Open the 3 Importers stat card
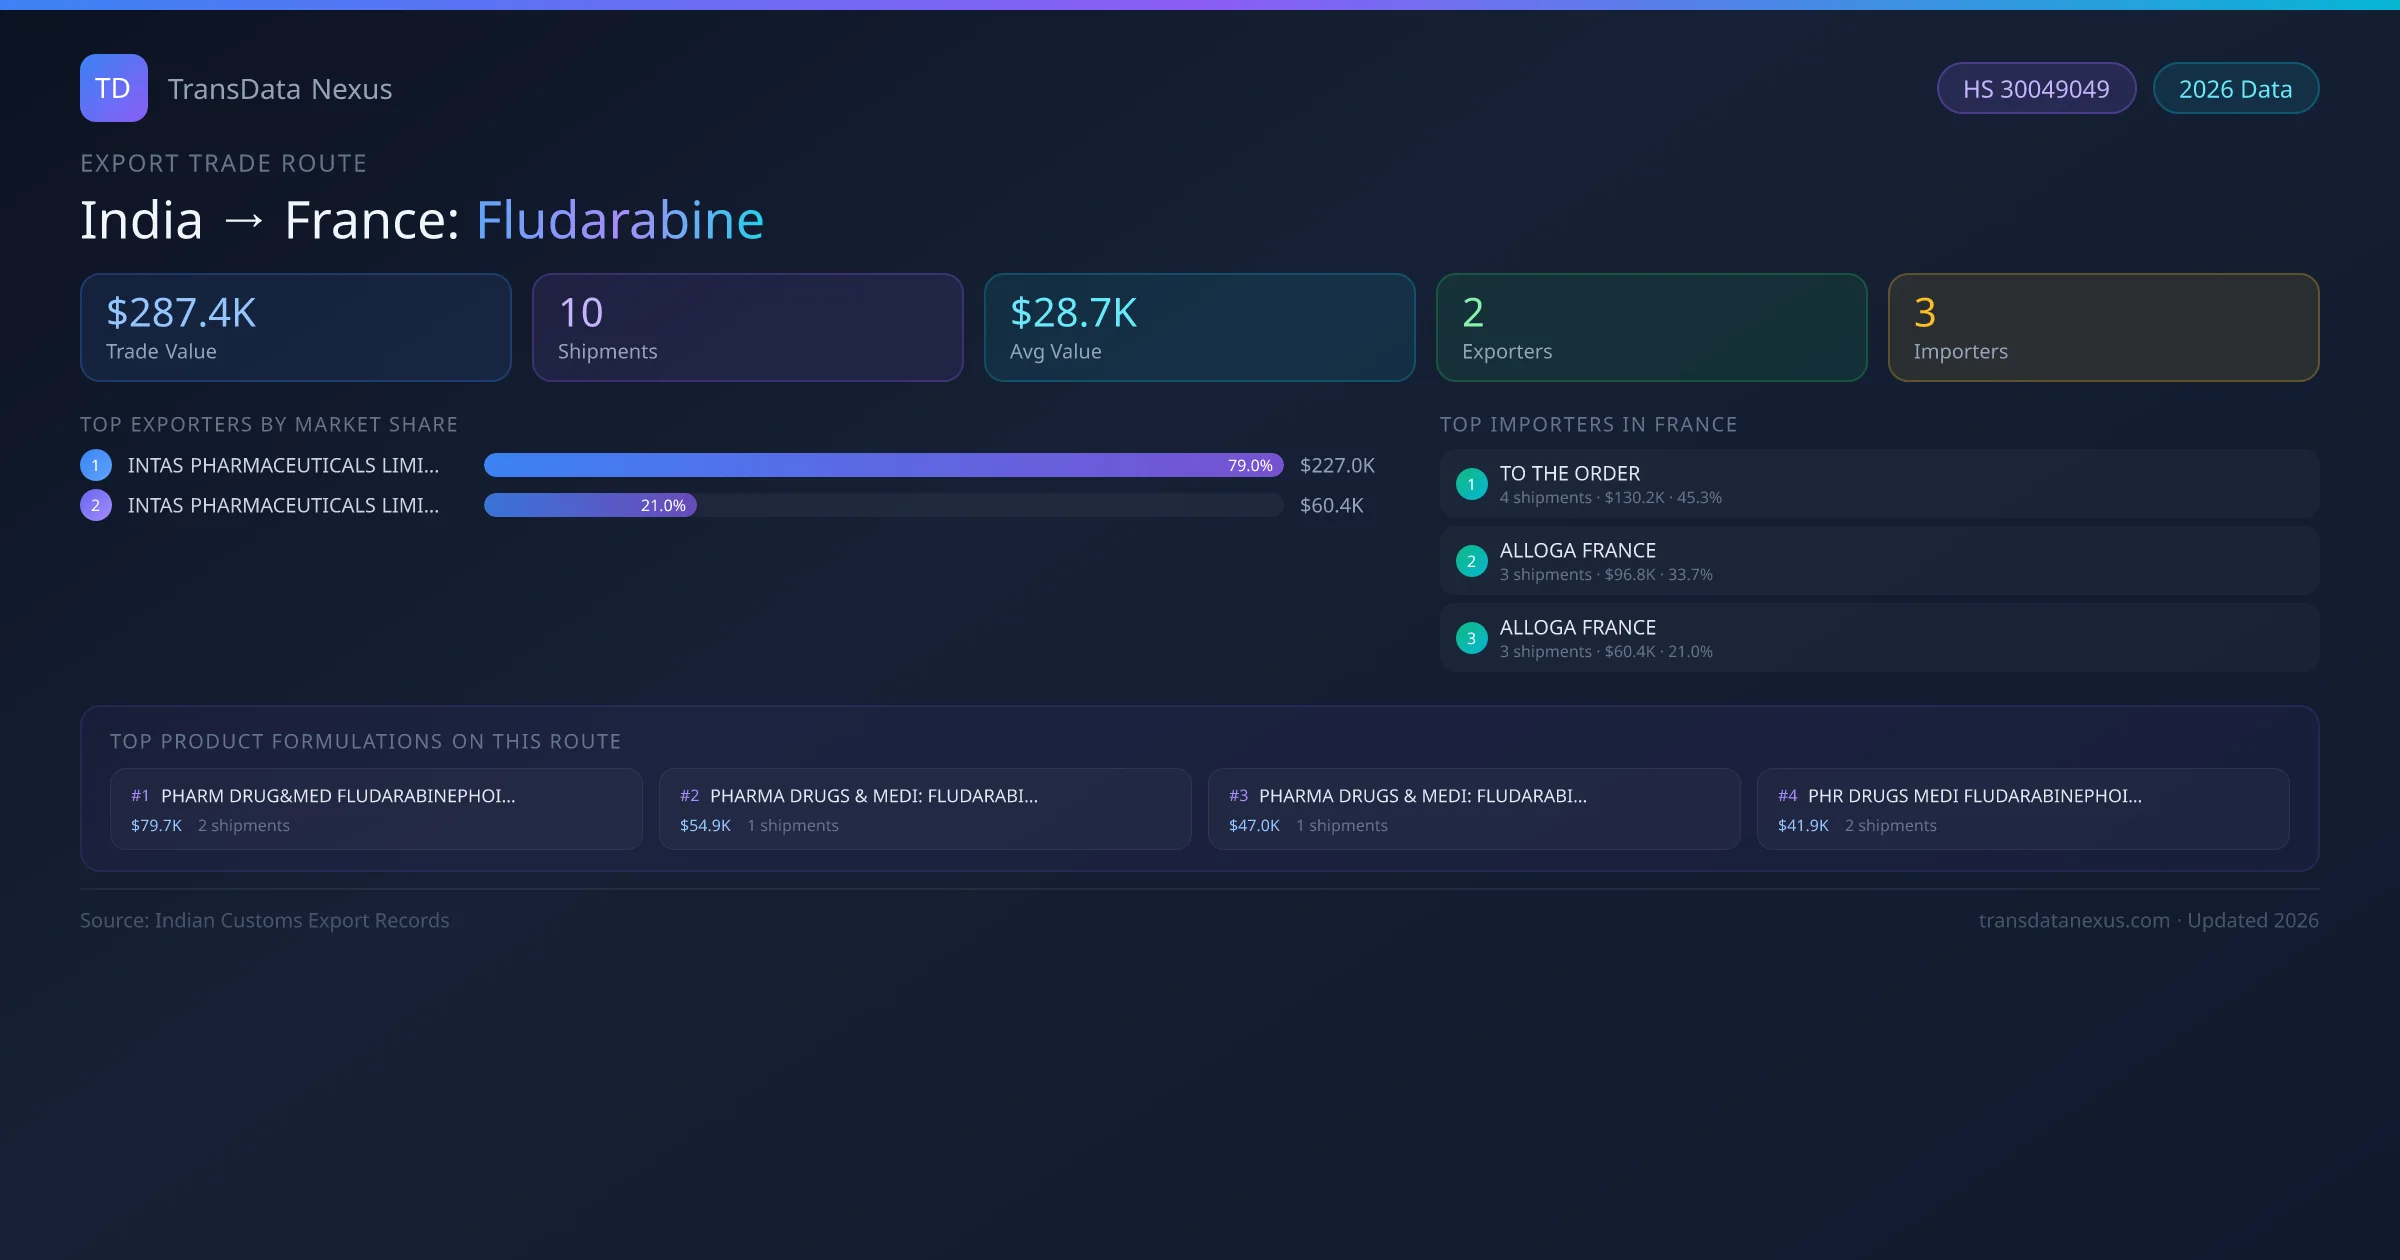The image size is (2400, 1260). (2103, 328)
